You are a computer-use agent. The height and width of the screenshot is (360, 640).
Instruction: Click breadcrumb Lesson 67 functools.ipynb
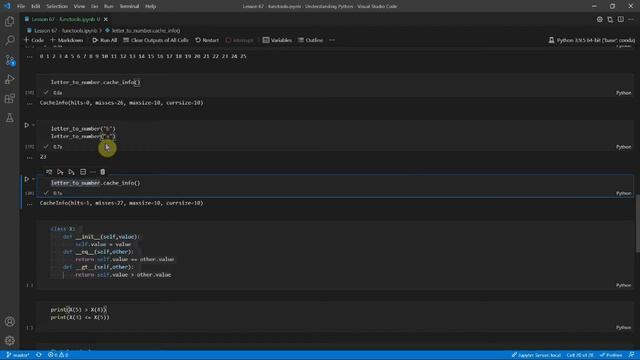pyautogui.click(x=62, y=31)
